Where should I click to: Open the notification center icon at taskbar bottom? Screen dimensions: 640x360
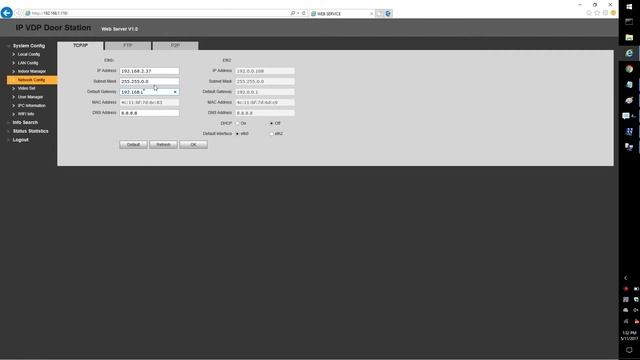(629, 350)
